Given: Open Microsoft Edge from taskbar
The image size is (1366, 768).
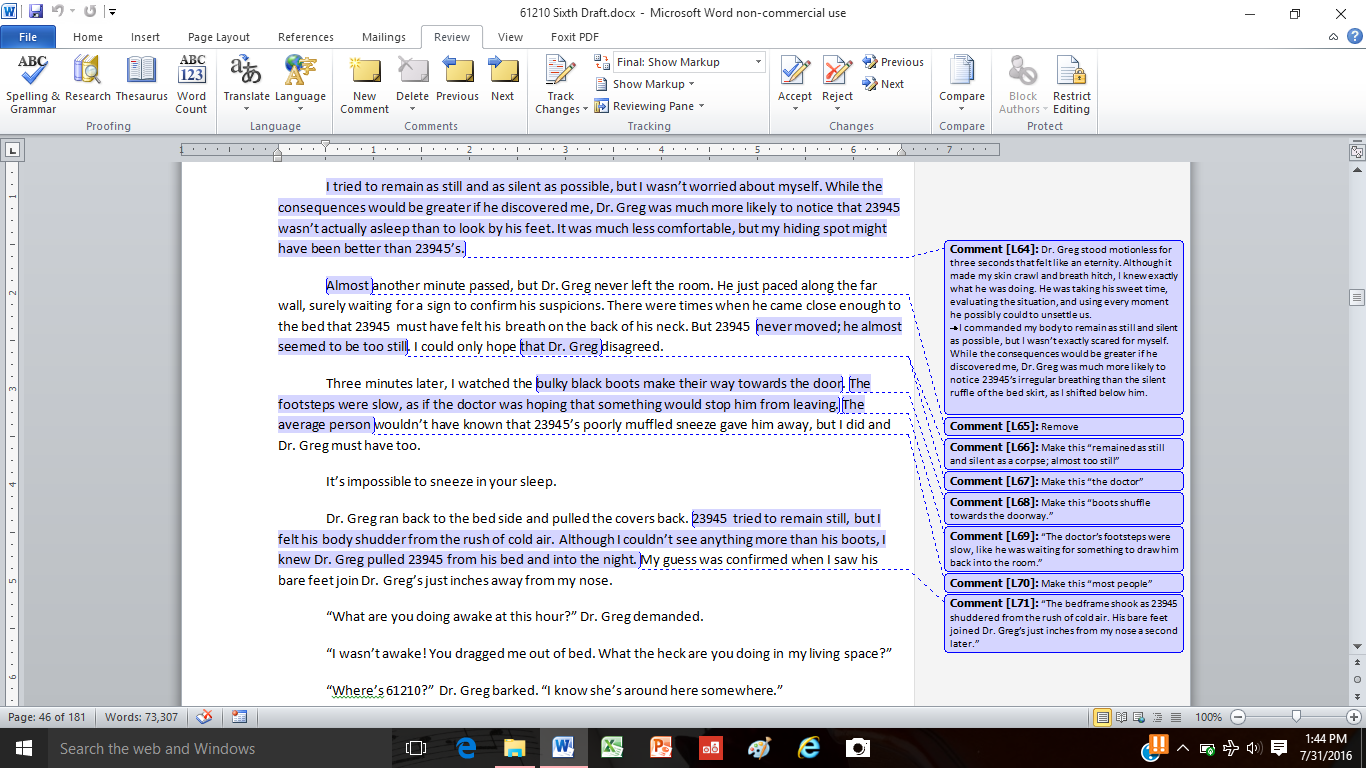Looking at the screenshot, I should click(x=466, y=748).
